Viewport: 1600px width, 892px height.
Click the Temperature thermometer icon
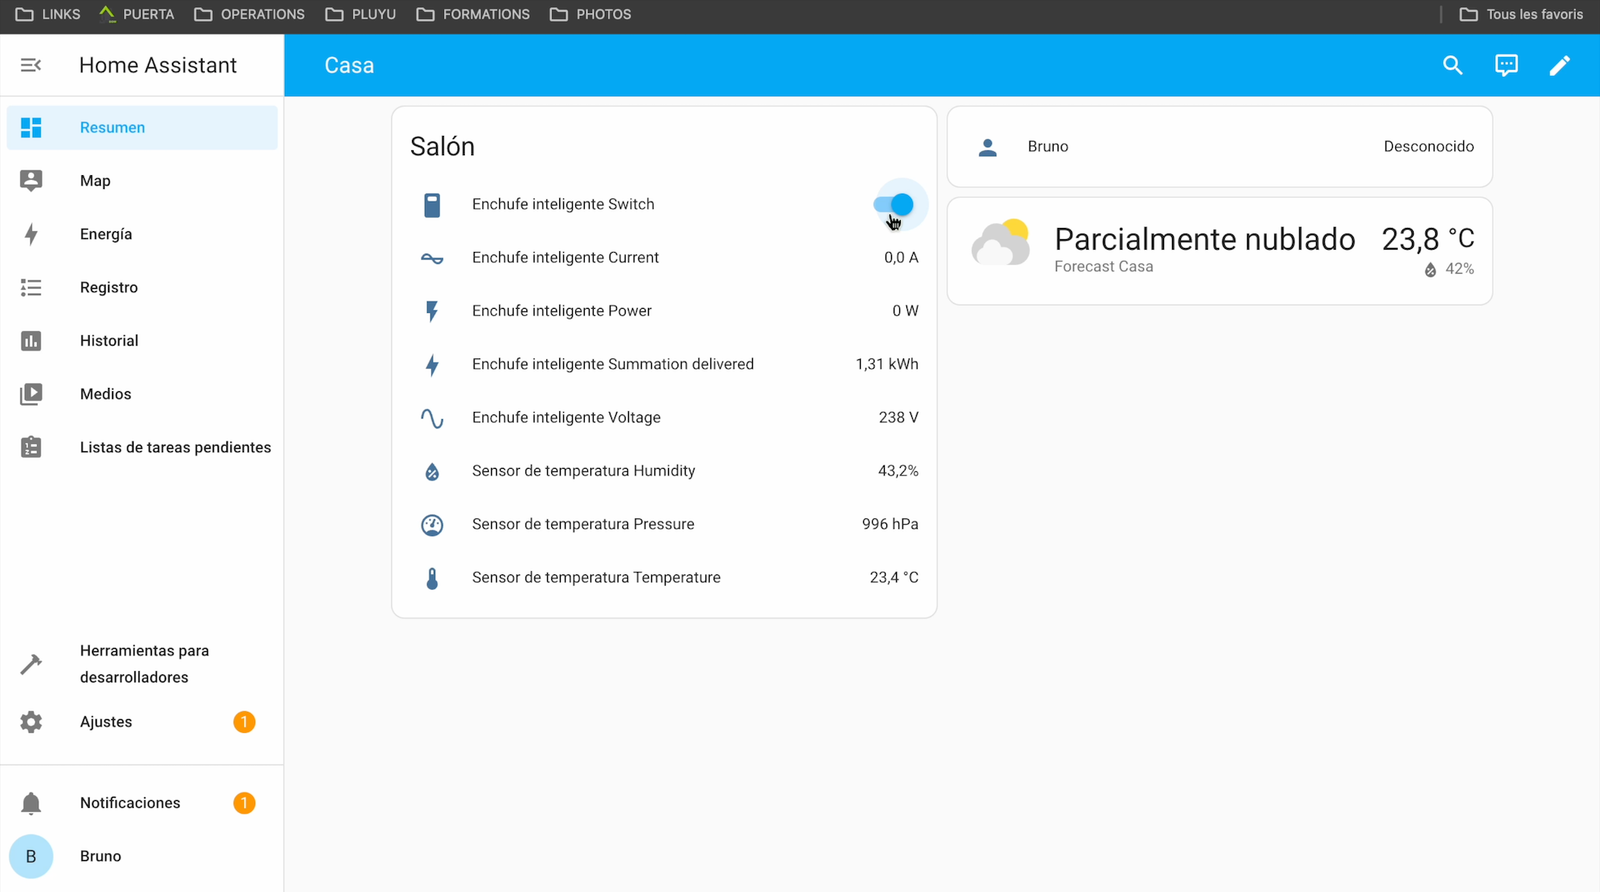(x=432, y=578)
